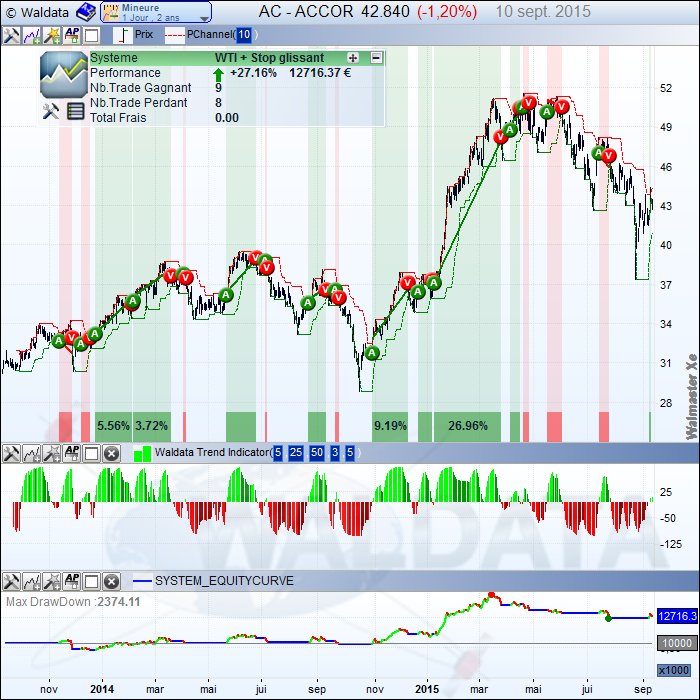The height and width of the screenshot is (700, 700).
Task: Click the 12716.3 blue equity value tag
Action: pos(677,617)
